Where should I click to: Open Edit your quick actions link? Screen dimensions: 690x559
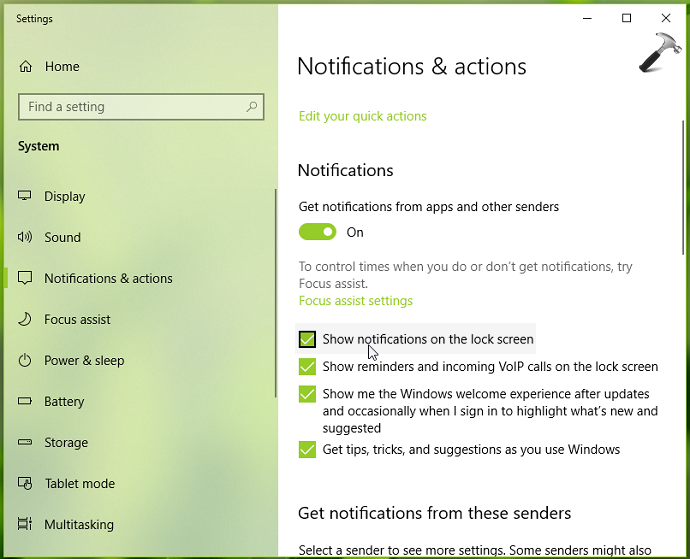point(363,116)
